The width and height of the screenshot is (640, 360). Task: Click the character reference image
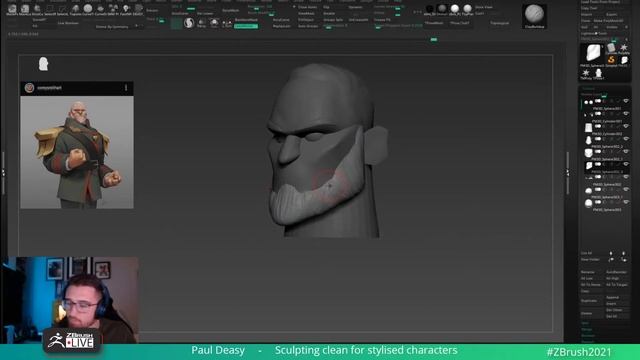(x=77, y=152)
